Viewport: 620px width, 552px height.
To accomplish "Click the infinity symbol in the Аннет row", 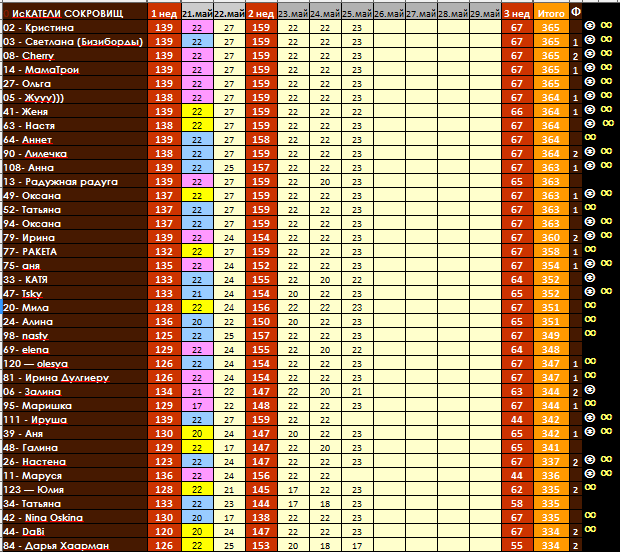I will click(x=607, y=139).
